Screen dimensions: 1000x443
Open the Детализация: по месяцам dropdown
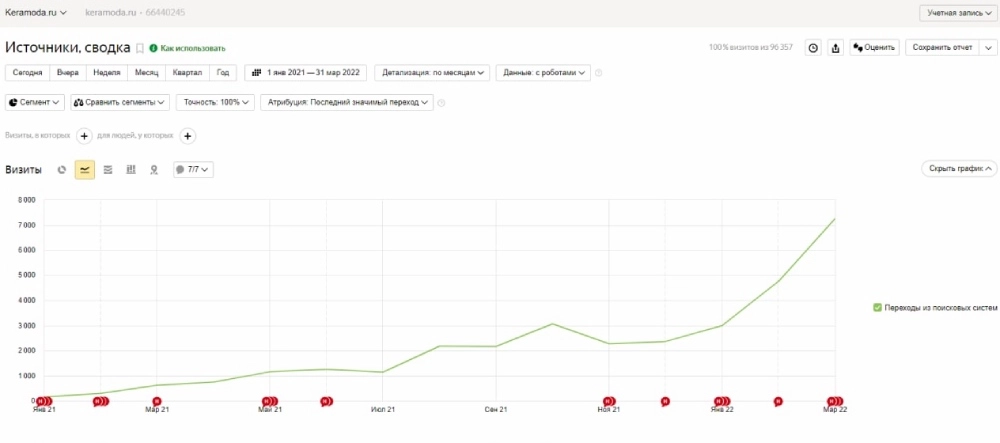point(432,73)
